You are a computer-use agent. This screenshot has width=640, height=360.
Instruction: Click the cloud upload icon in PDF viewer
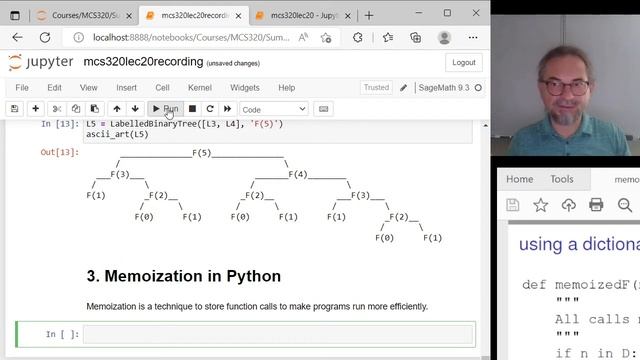568,204
